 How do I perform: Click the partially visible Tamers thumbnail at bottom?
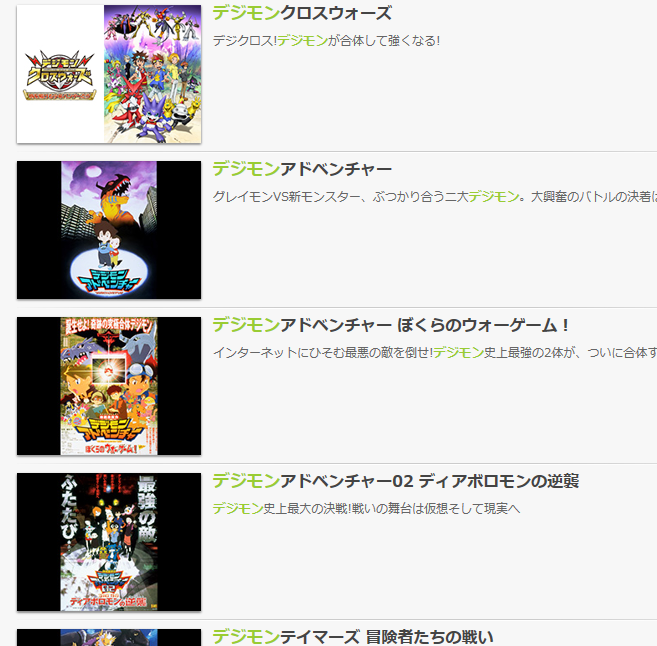coord(109,638)
